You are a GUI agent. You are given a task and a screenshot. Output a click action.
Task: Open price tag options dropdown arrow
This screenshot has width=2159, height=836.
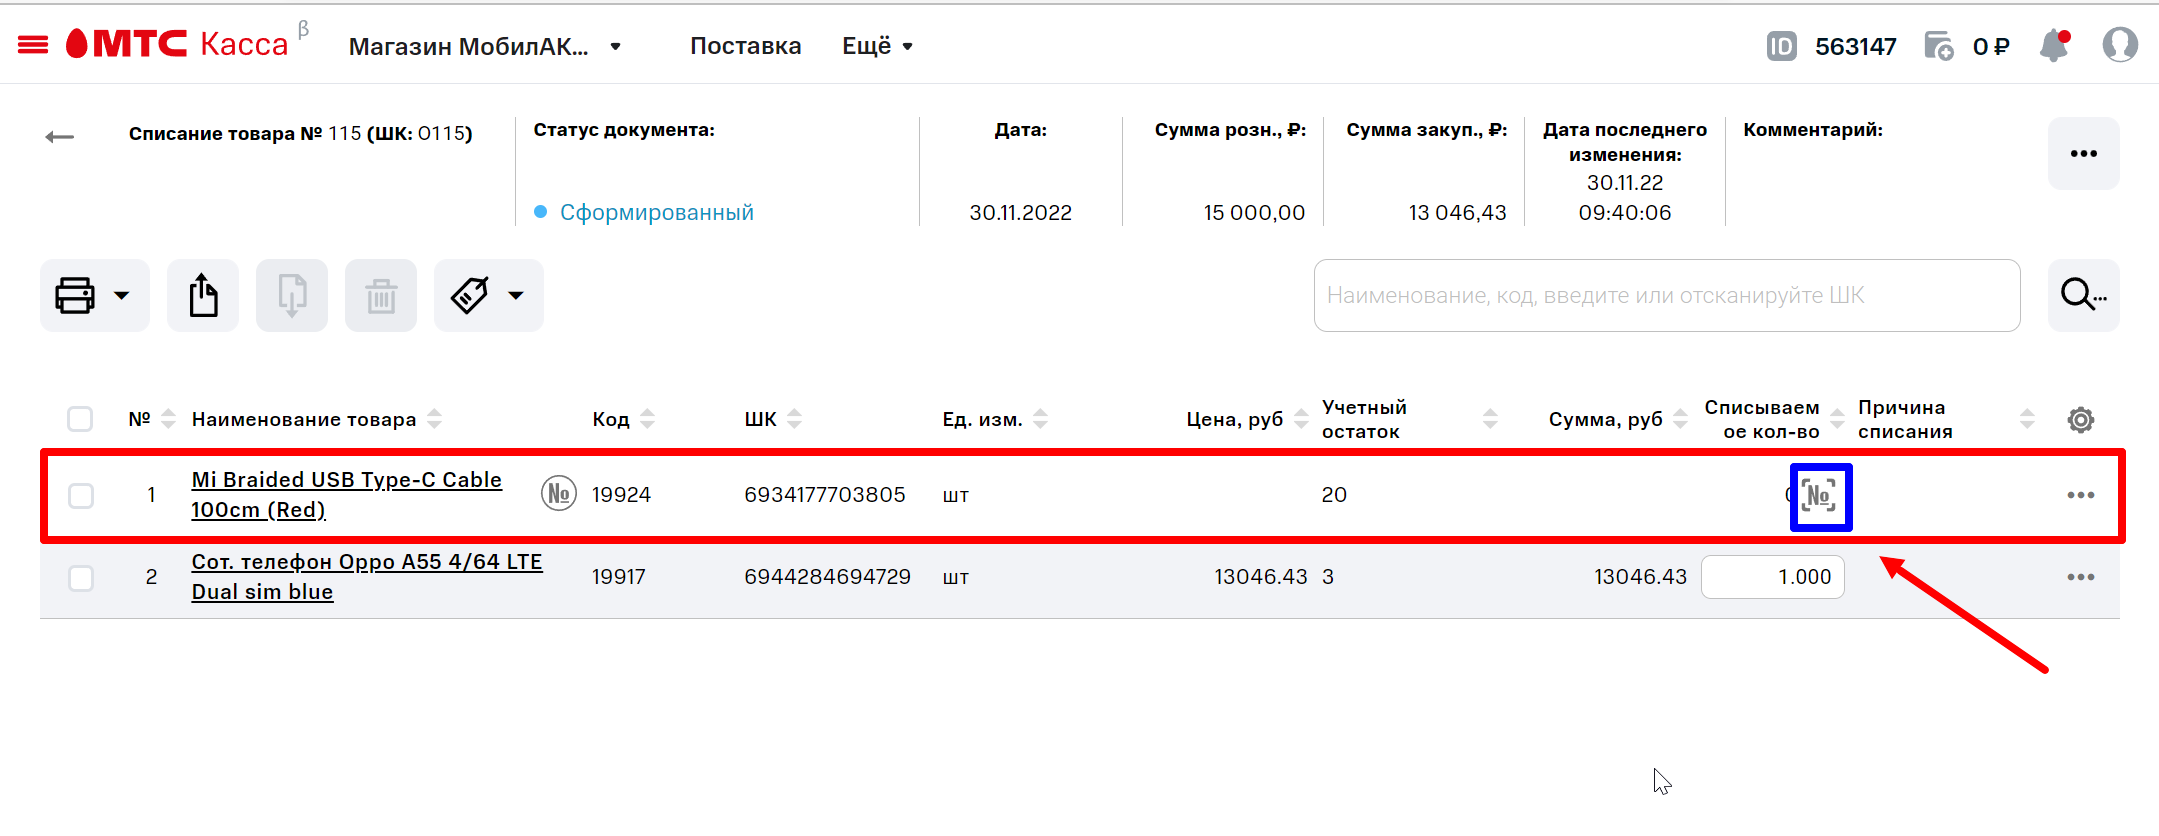pos(516,295)
